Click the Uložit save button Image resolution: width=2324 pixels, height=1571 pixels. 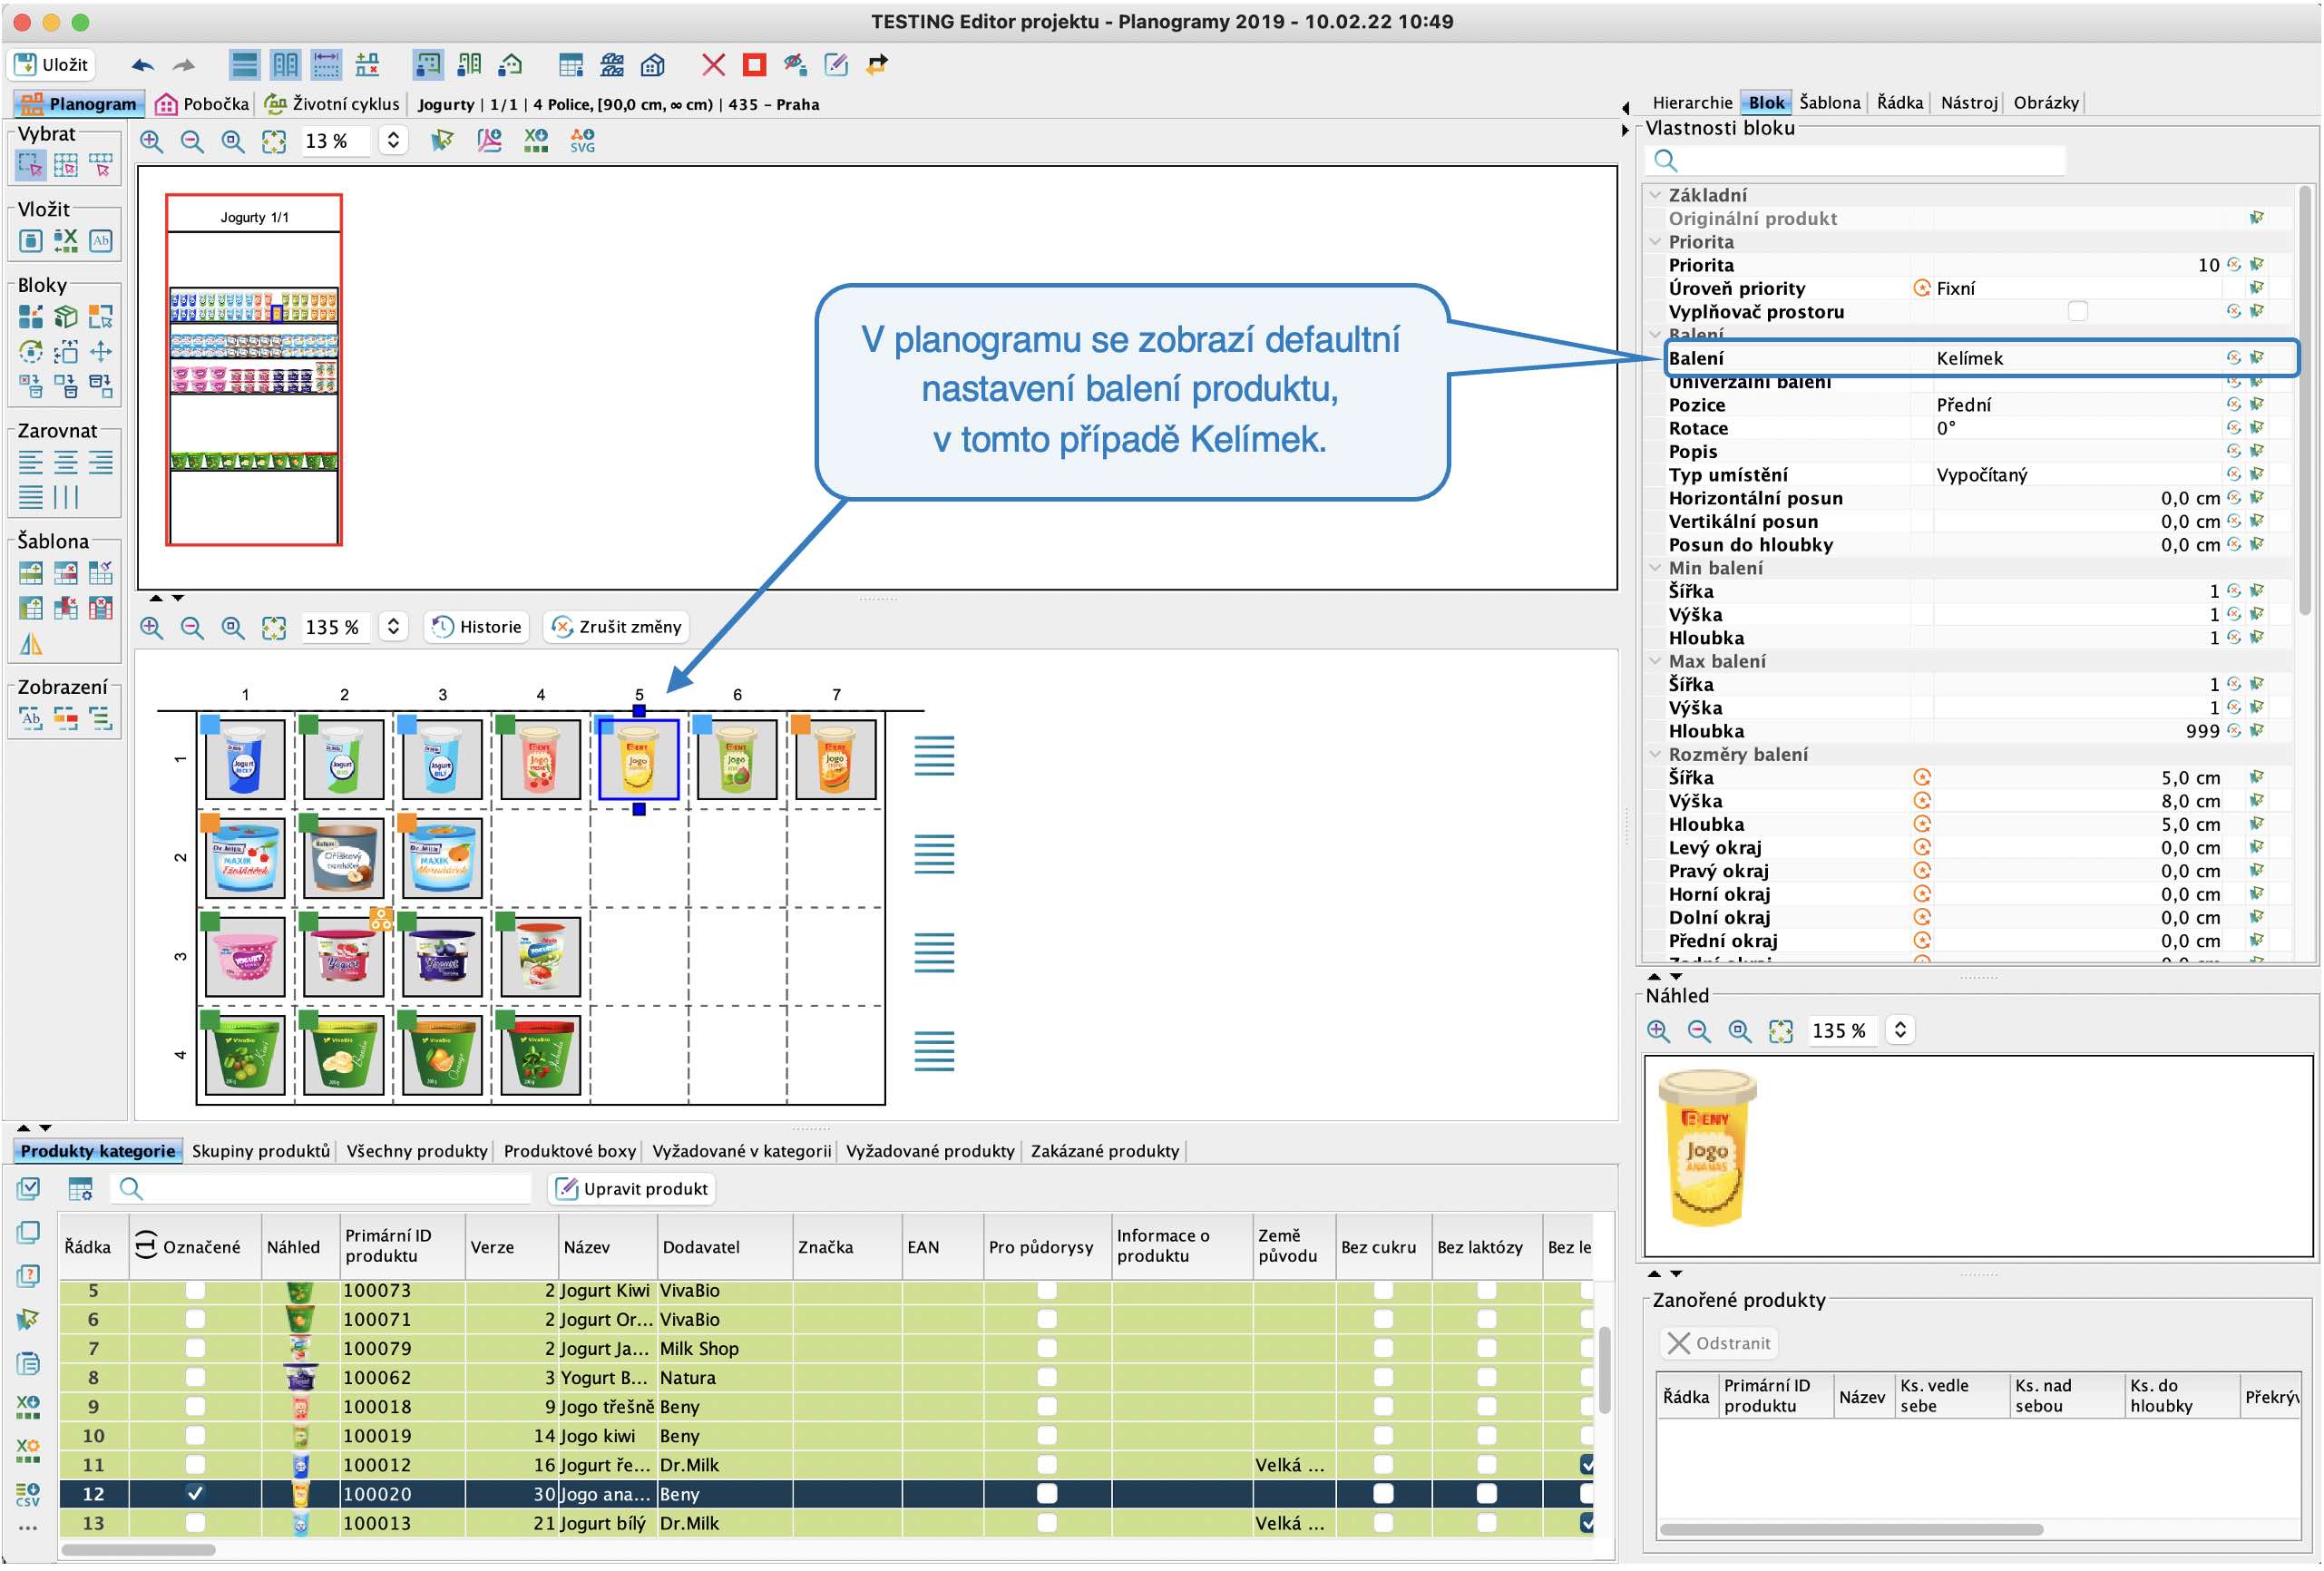[x=53, y=65]
